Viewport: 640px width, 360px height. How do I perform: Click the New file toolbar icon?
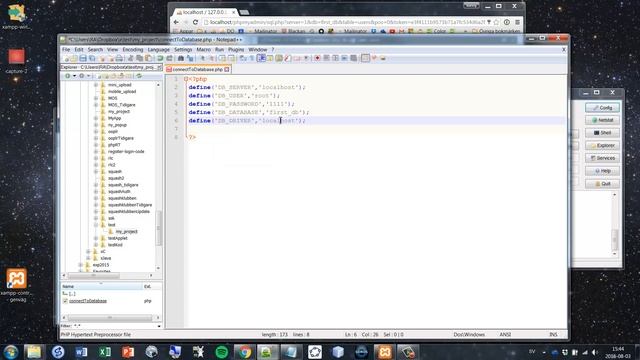pos(65,58)
